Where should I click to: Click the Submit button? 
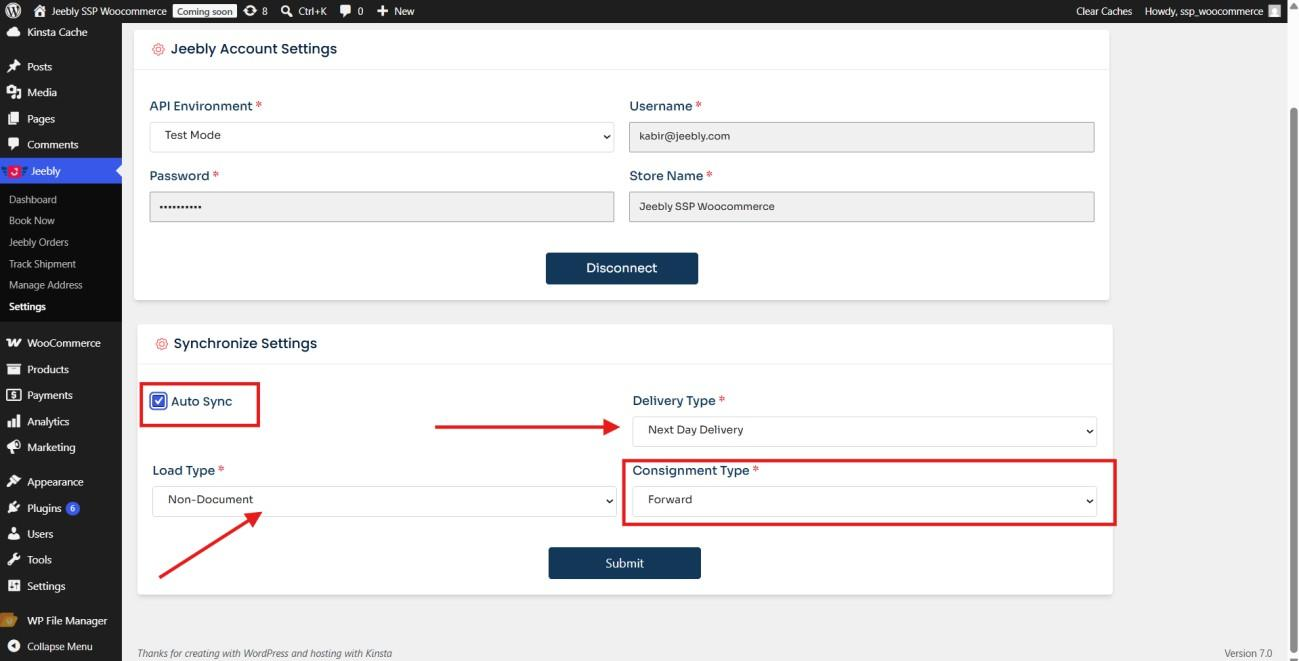(x=624, y=563)
